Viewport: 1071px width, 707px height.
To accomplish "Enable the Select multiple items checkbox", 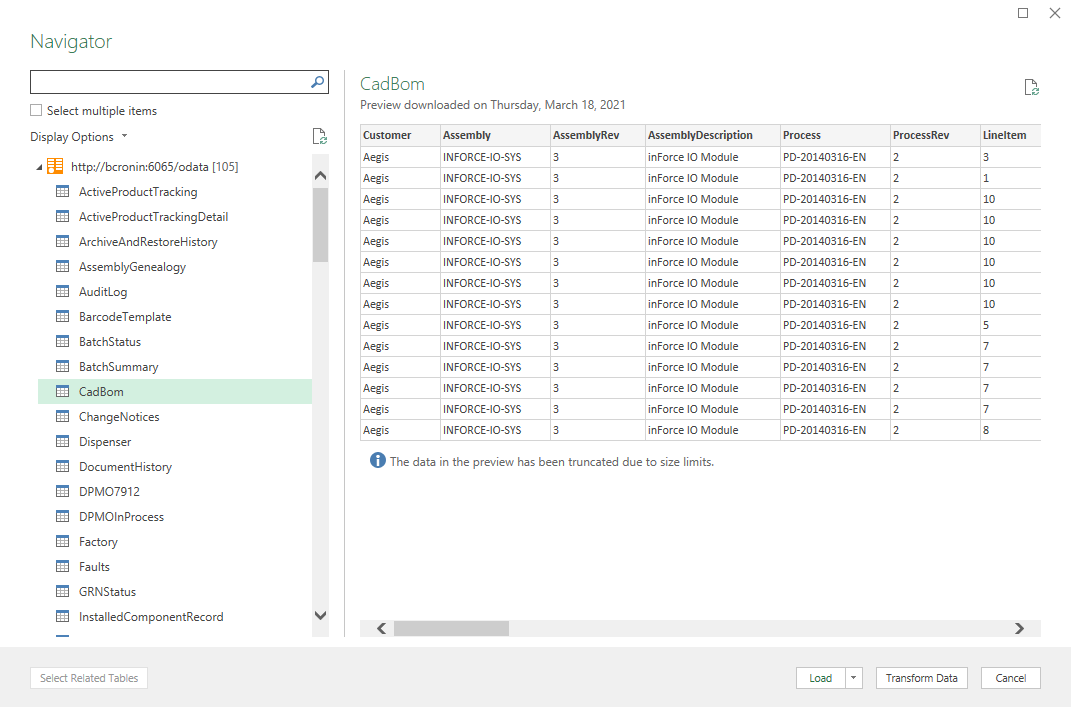I will (36, 110).
